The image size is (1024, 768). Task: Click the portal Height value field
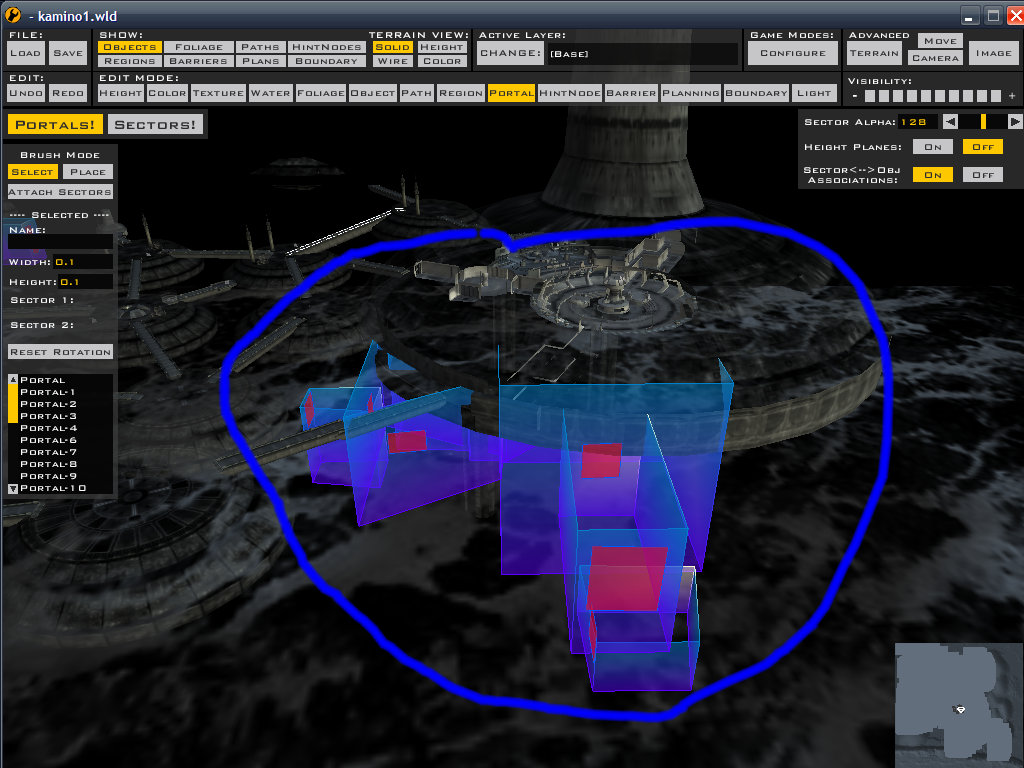(86, 281)
